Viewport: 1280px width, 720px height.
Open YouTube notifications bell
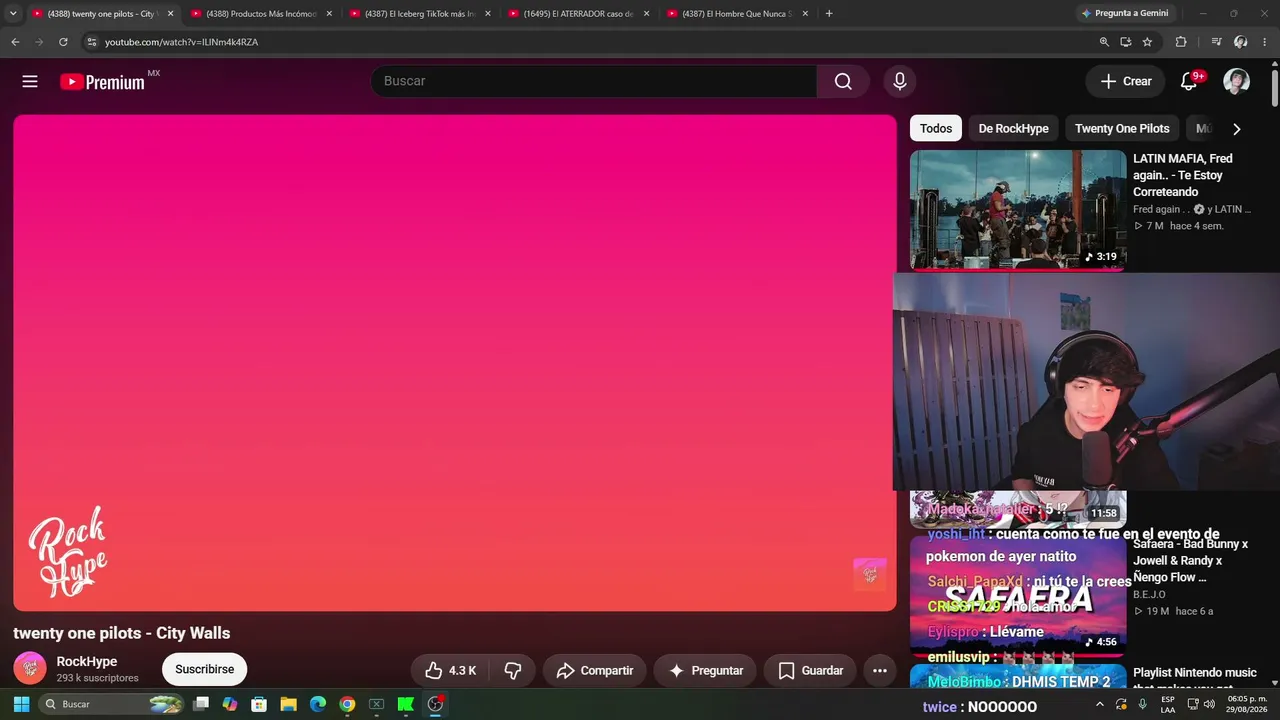click(1189, 82)
